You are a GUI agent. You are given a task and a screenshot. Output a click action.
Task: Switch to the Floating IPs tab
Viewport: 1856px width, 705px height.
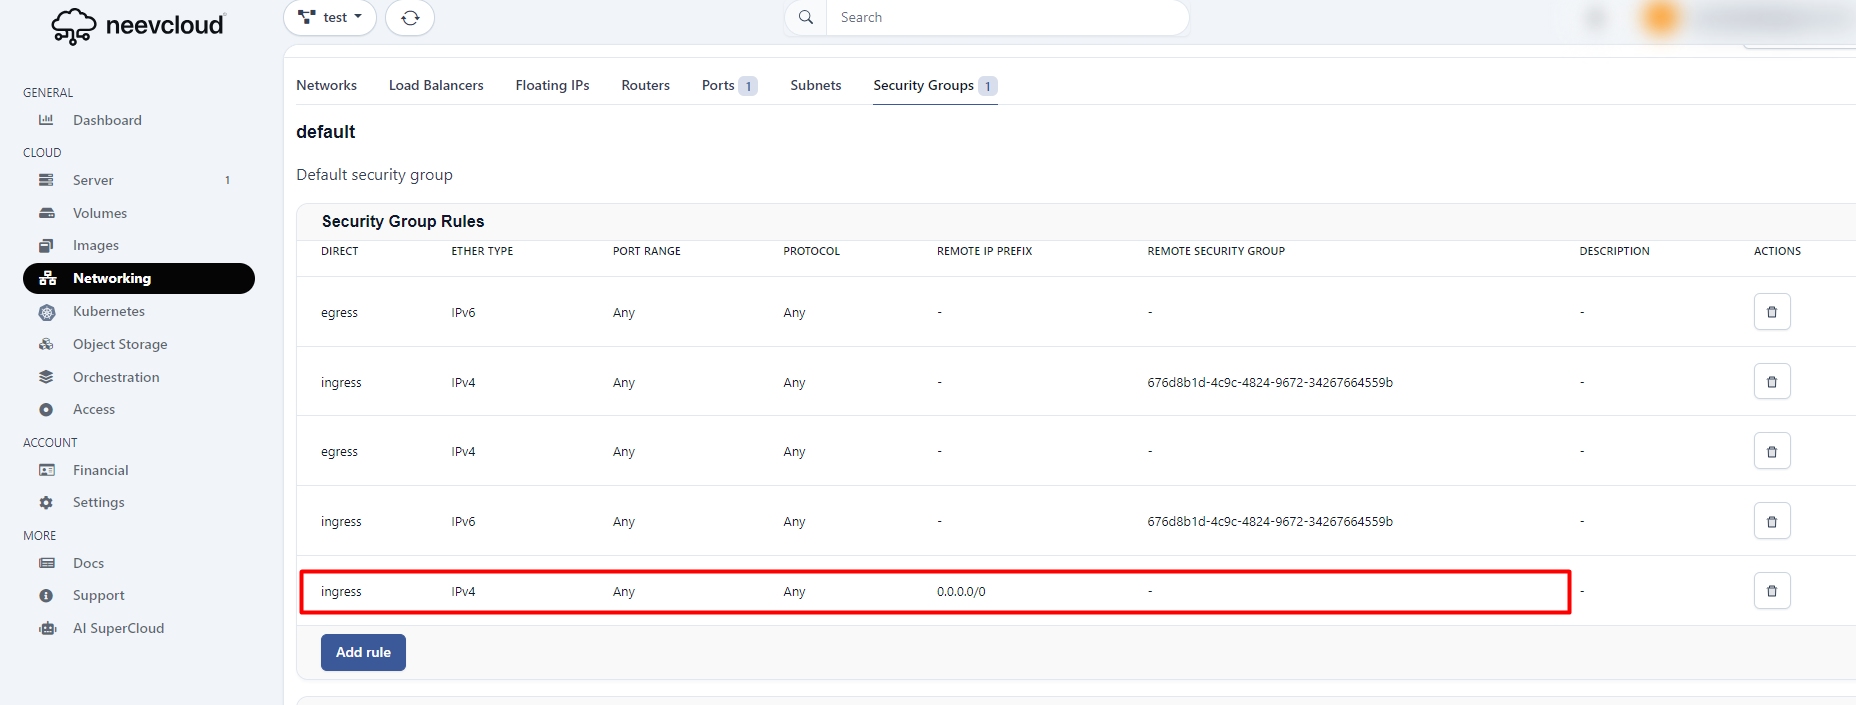pyautogui.click(x=552, y=86)
